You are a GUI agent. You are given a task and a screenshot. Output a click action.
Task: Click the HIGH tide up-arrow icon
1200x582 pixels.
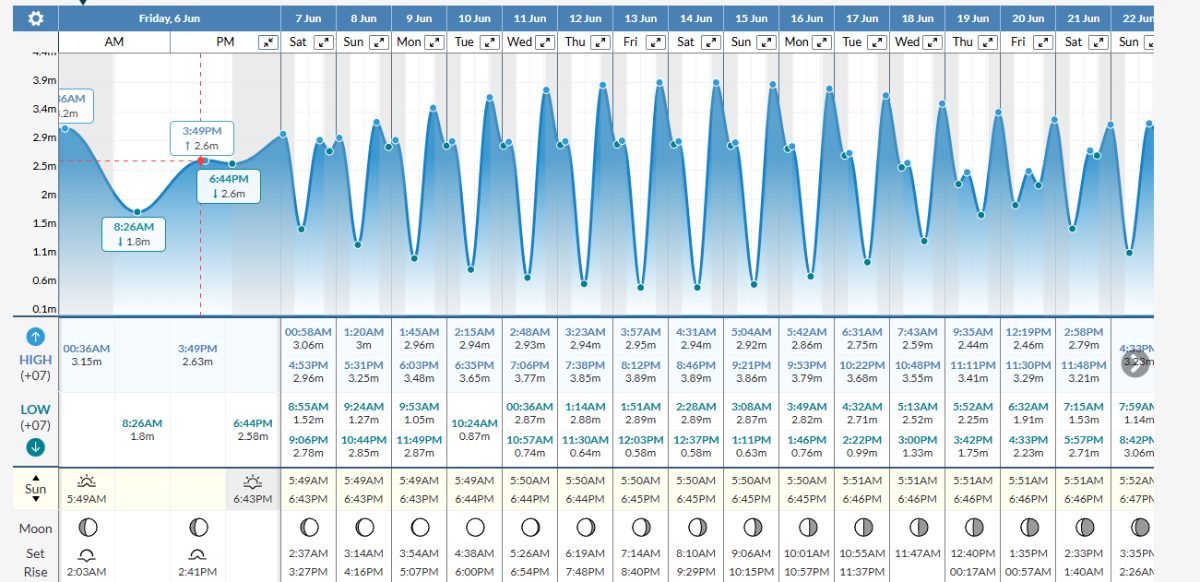pos(35,336)
